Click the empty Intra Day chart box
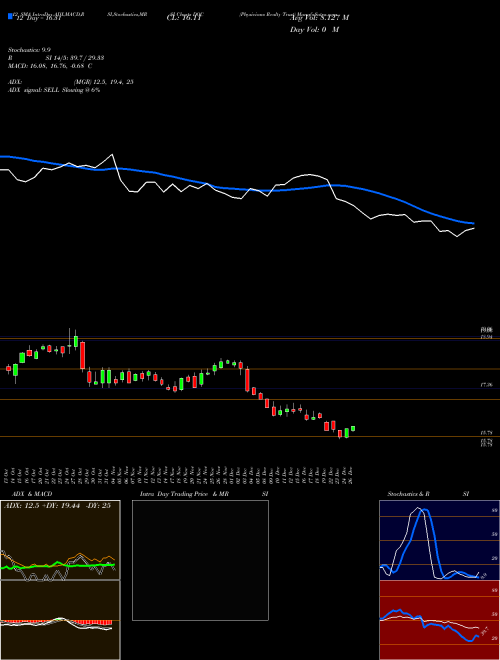 pyautogui.click(x=200, y=560)
